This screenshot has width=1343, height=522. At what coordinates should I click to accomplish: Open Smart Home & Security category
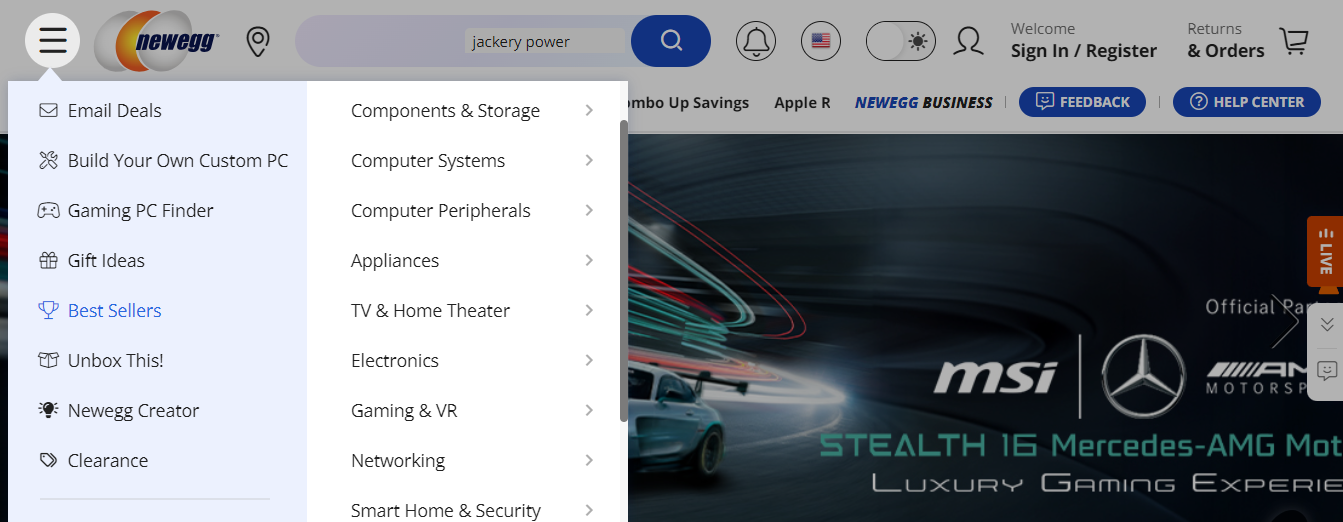point(446,509)
